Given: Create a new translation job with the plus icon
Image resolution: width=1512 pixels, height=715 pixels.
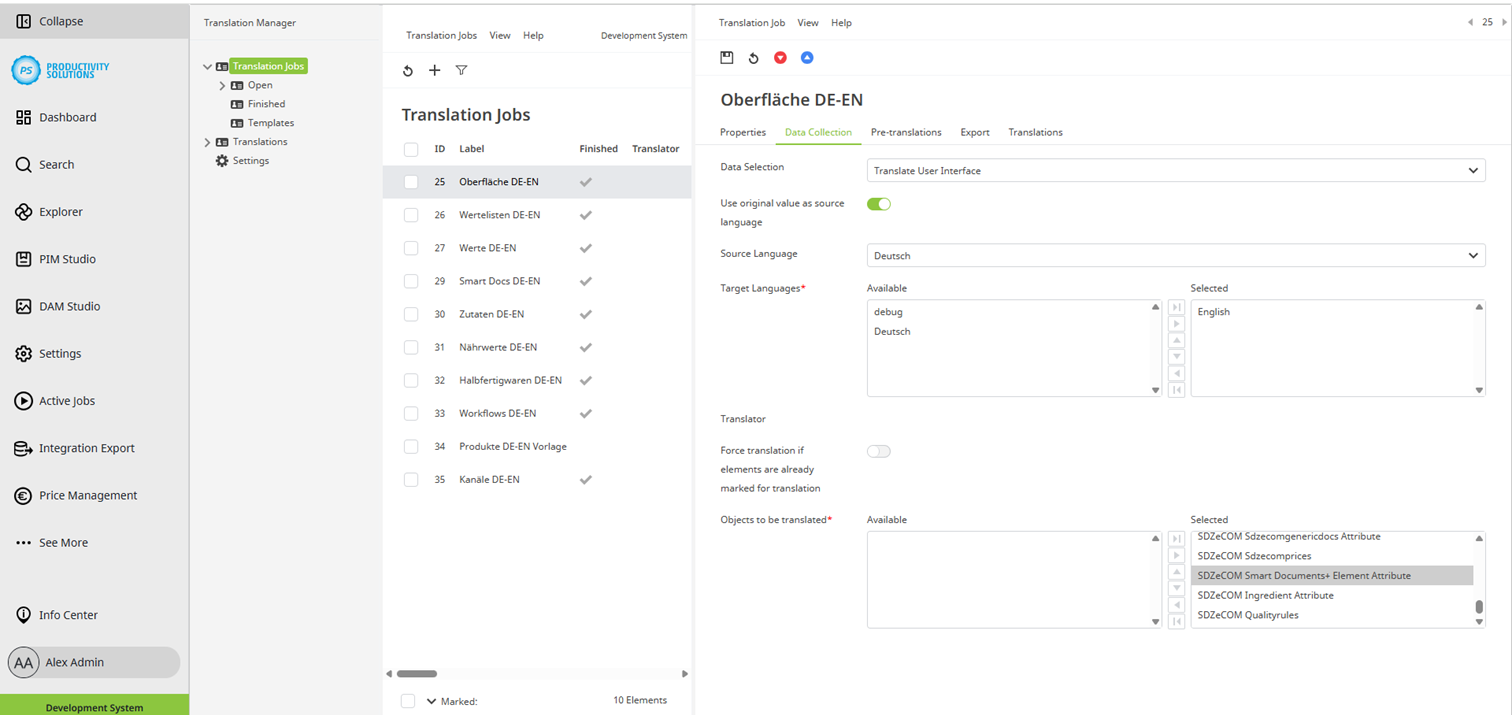Looking at the screenshot, I should tap(434, 70).
